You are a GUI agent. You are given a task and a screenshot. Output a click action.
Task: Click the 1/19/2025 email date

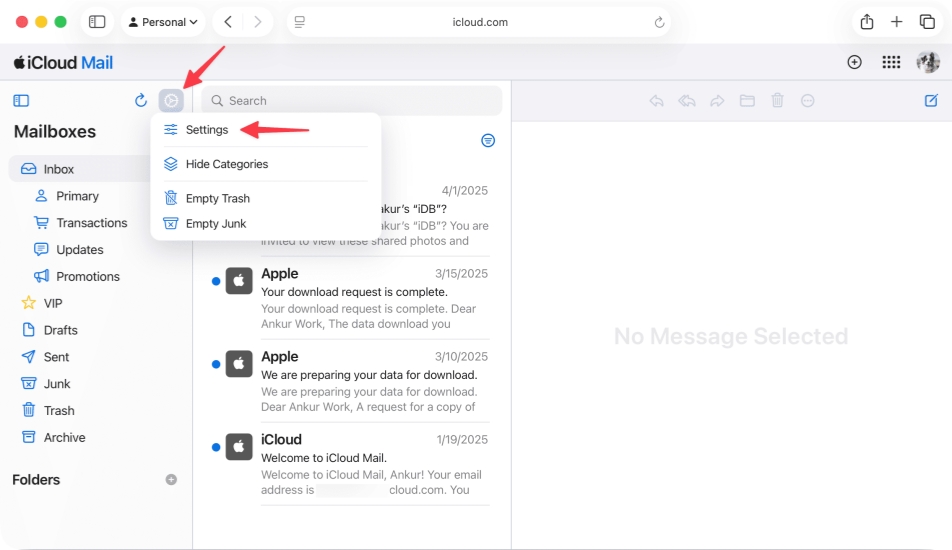point(462,440)
